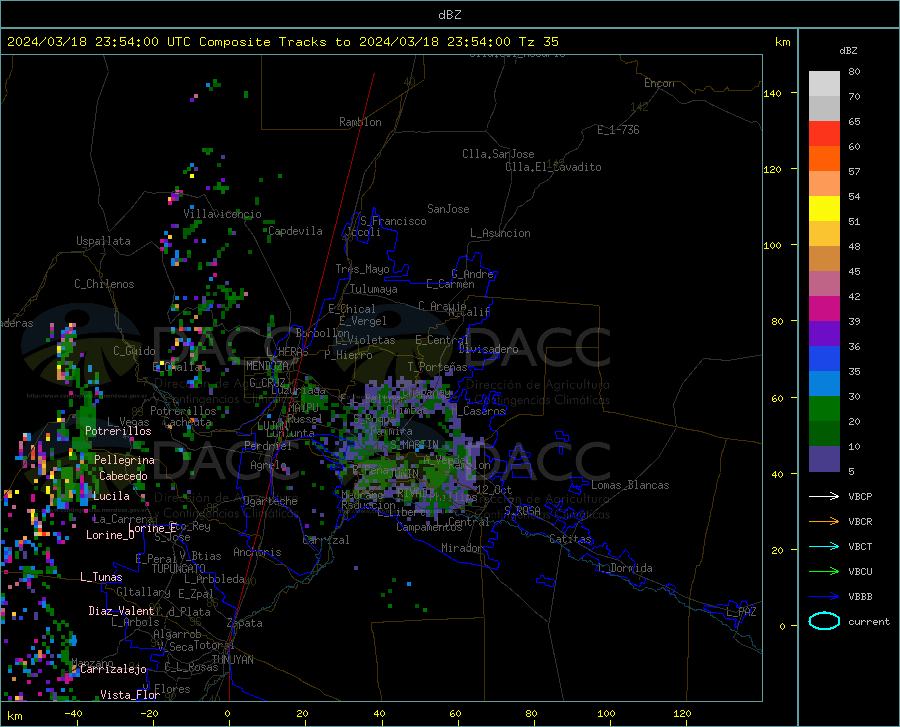Image resolution: width=900 pixels, height=727 pixels.
Task: Click the 'Anchoris' map label
Action: coord(257,552)
